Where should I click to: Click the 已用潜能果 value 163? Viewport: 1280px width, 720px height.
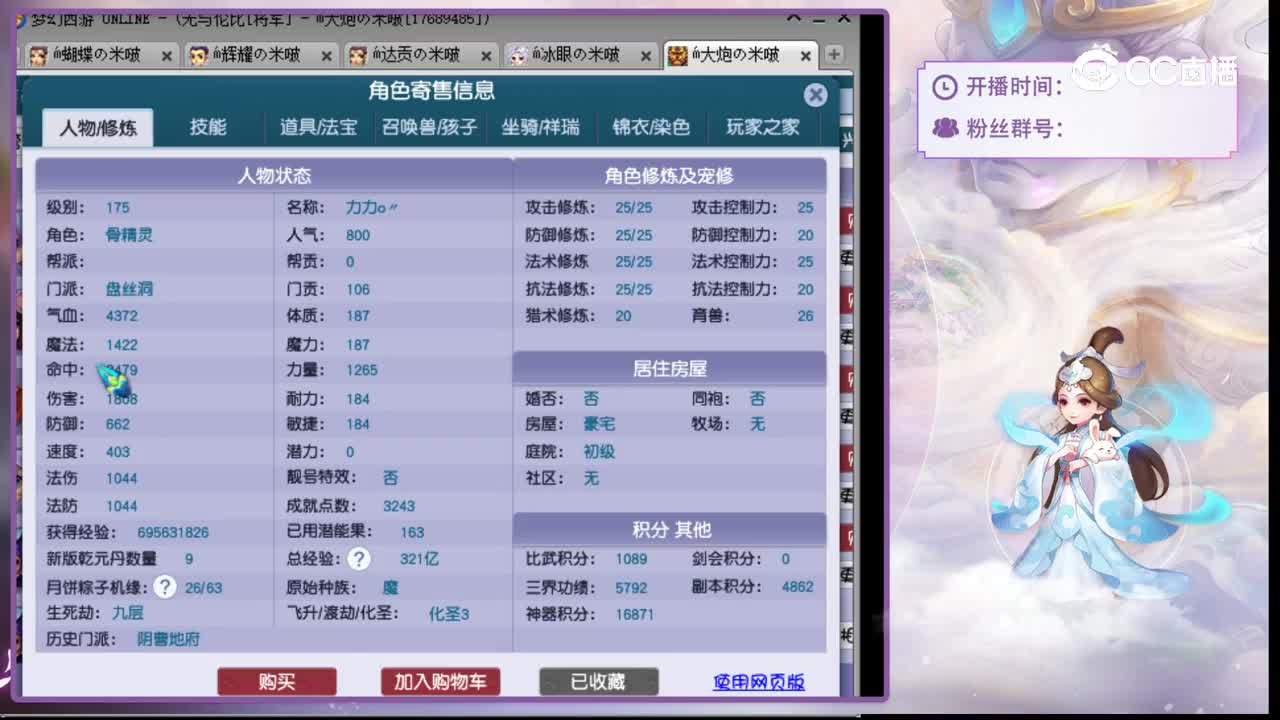(412, 533)
